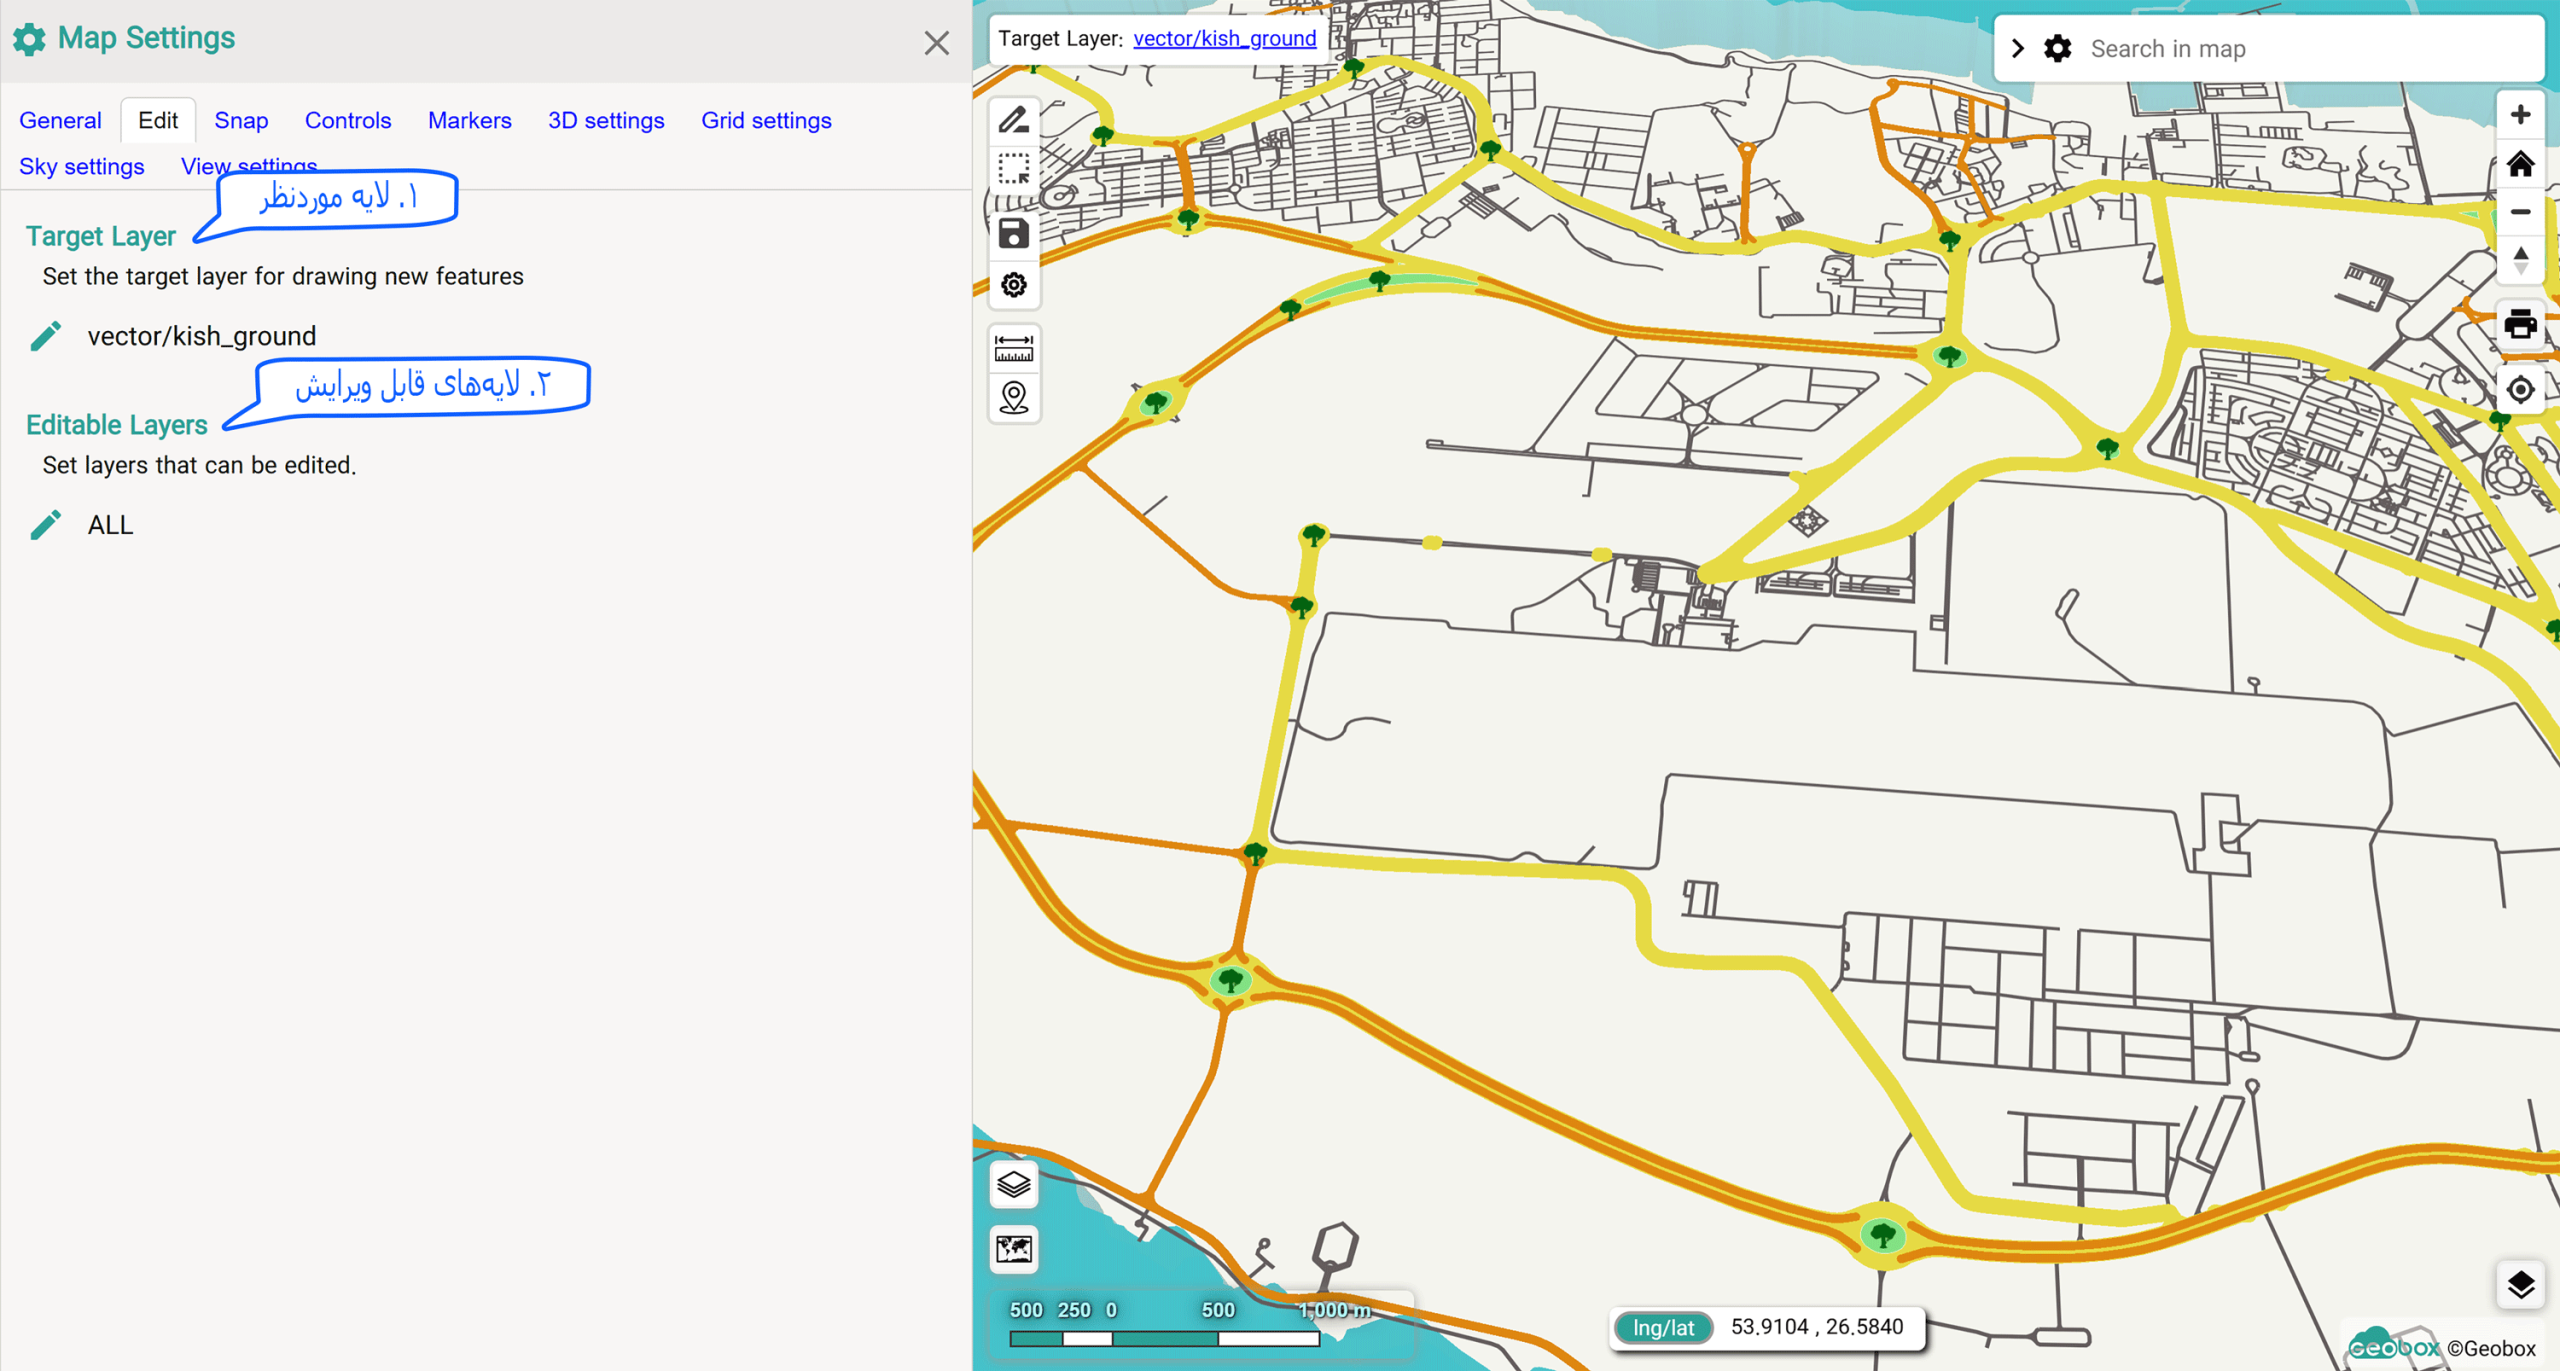
Task: Print the map with printer icon
Action: 2520,324
